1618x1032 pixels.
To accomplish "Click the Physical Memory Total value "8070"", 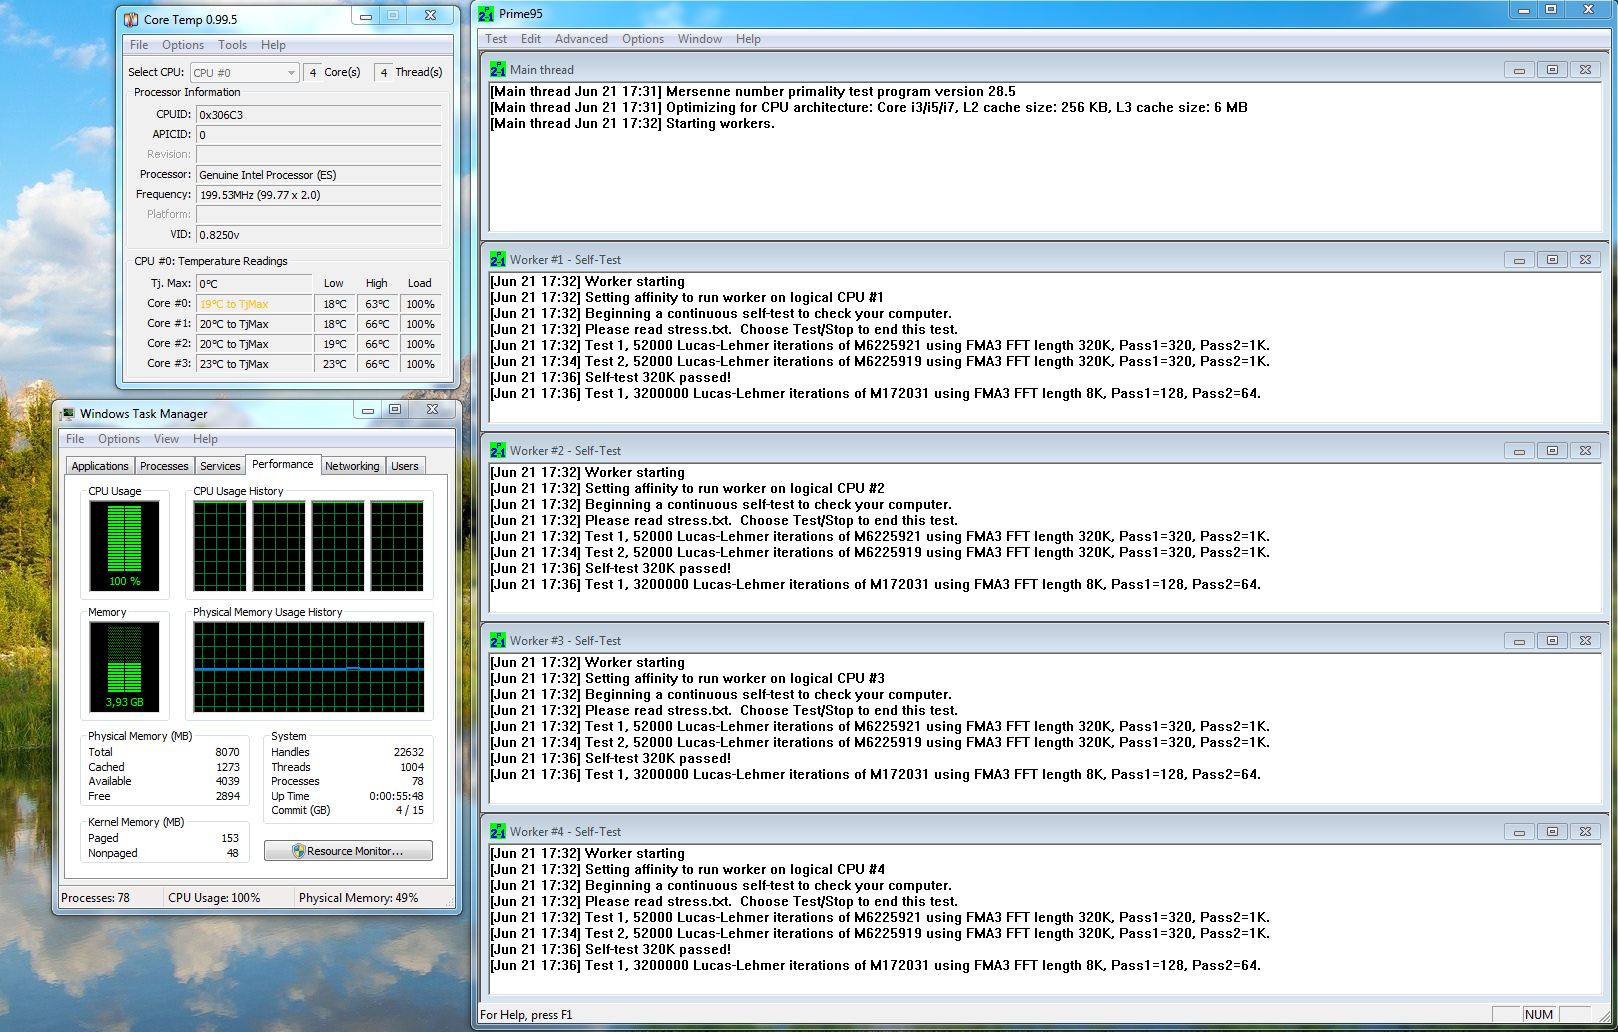I will (x=227, y=752).
